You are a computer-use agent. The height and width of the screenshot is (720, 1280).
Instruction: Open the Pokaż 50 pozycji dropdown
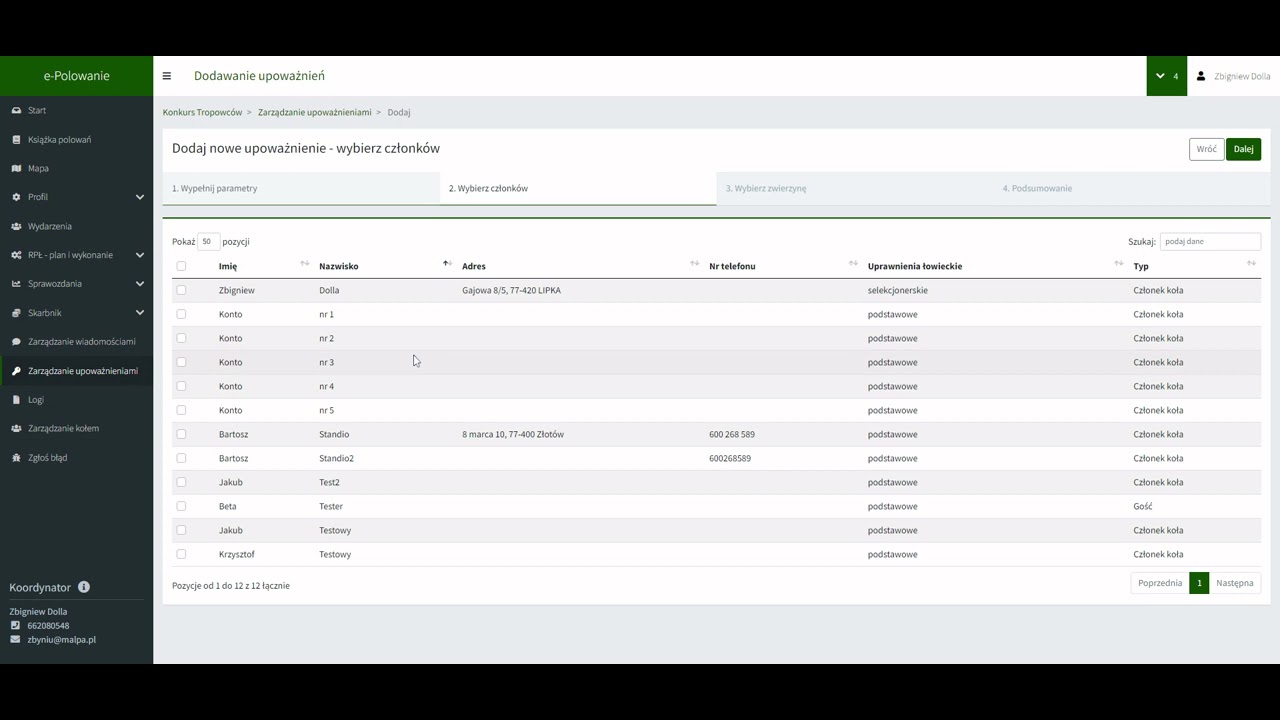[x=208, y=241]
